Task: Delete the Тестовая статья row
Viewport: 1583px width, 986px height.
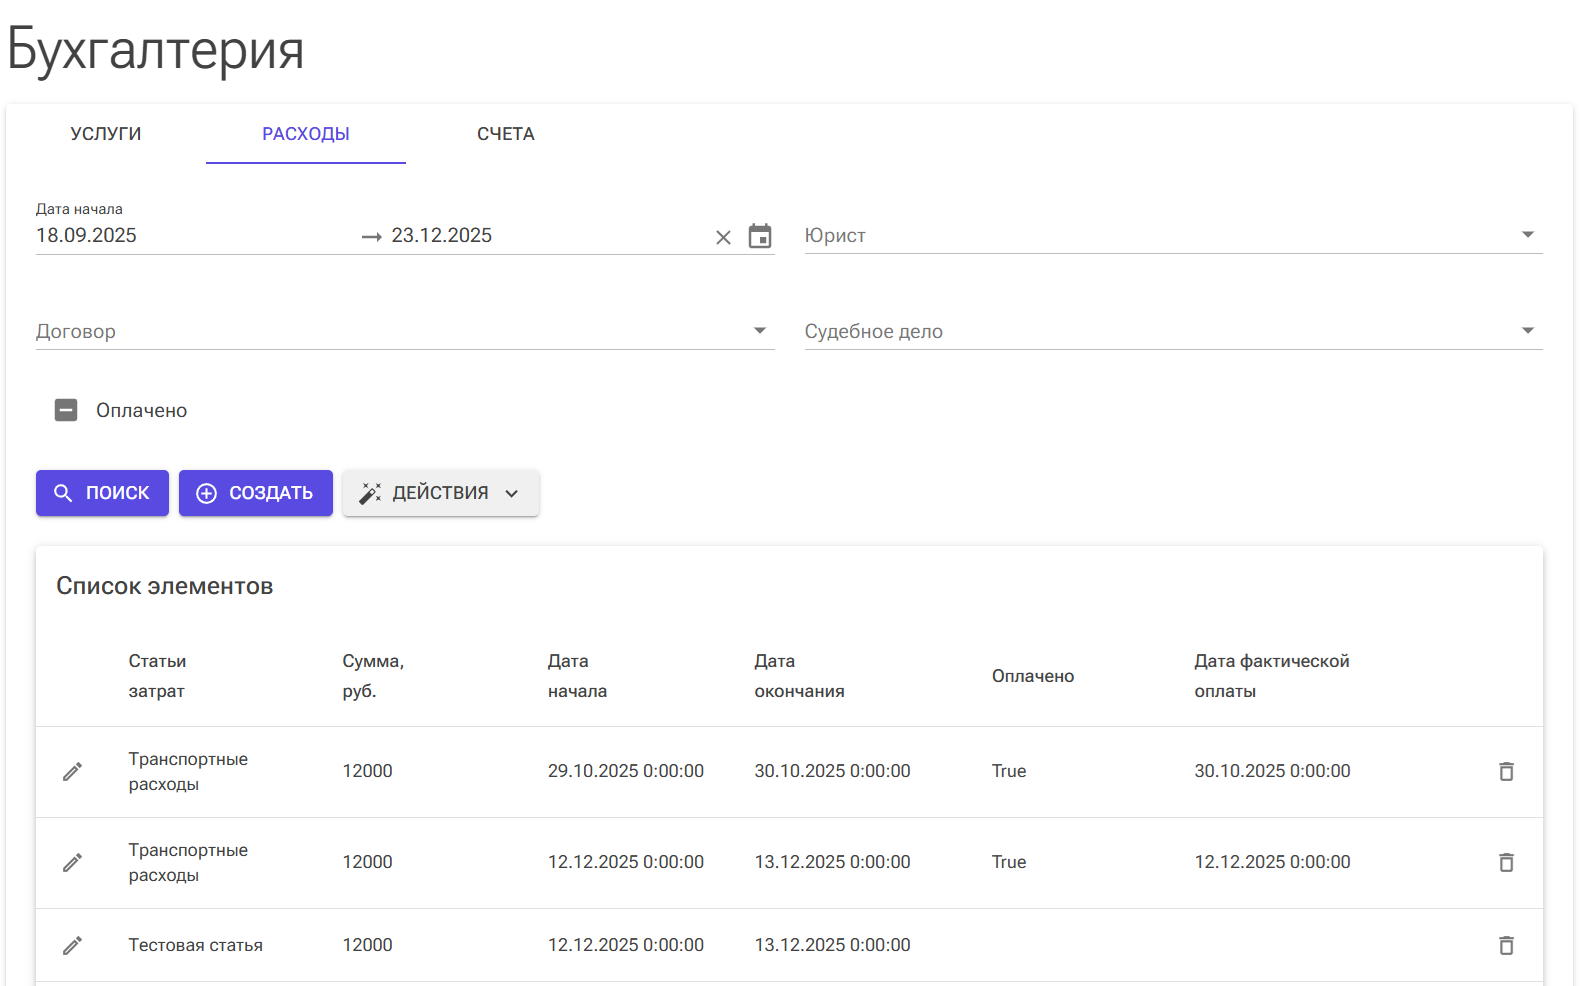Action: point(1506,945)
